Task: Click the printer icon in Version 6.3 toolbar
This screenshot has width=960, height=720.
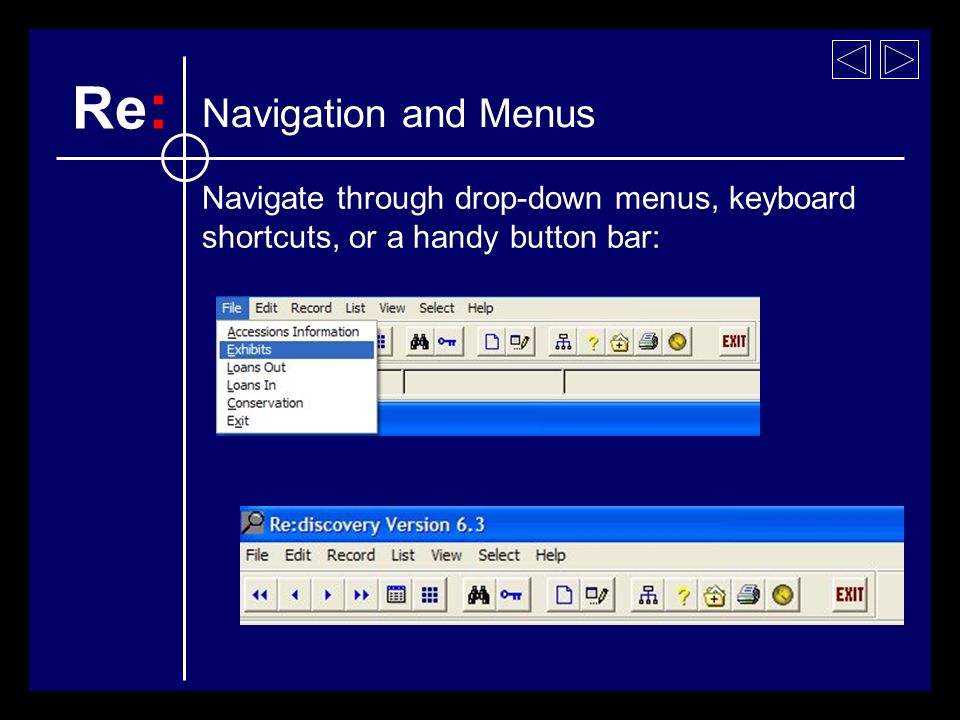Action: tap(749, 594)
